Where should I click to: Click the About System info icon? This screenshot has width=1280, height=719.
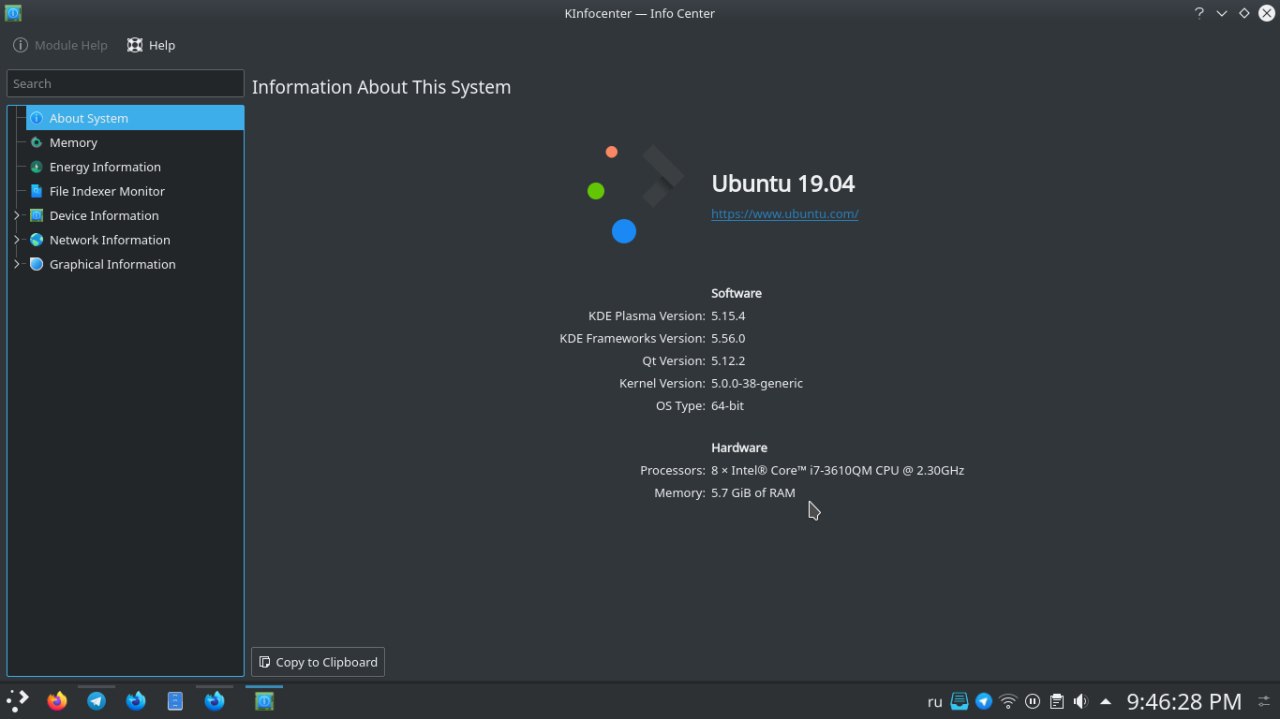pyautogui.click(x=37, y=118)
